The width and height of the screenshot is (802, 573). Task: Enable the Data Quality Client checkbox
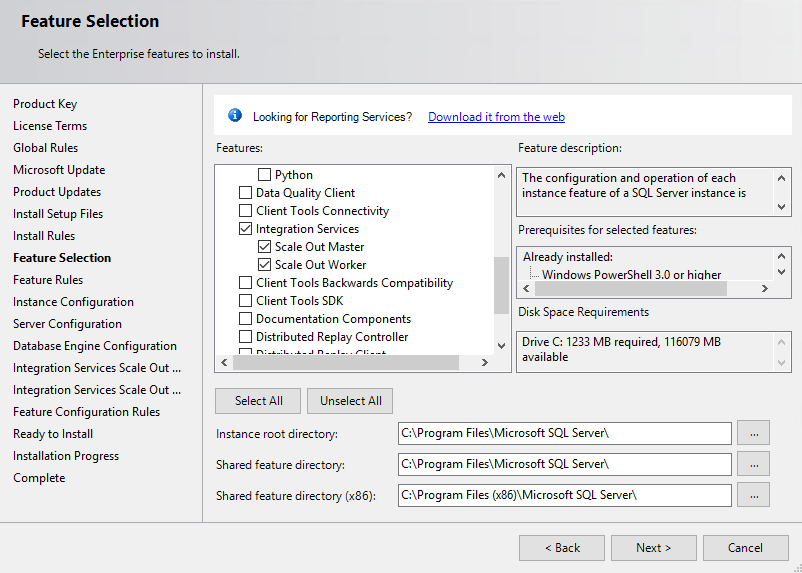pyautogui.click(x=246, y=193)
